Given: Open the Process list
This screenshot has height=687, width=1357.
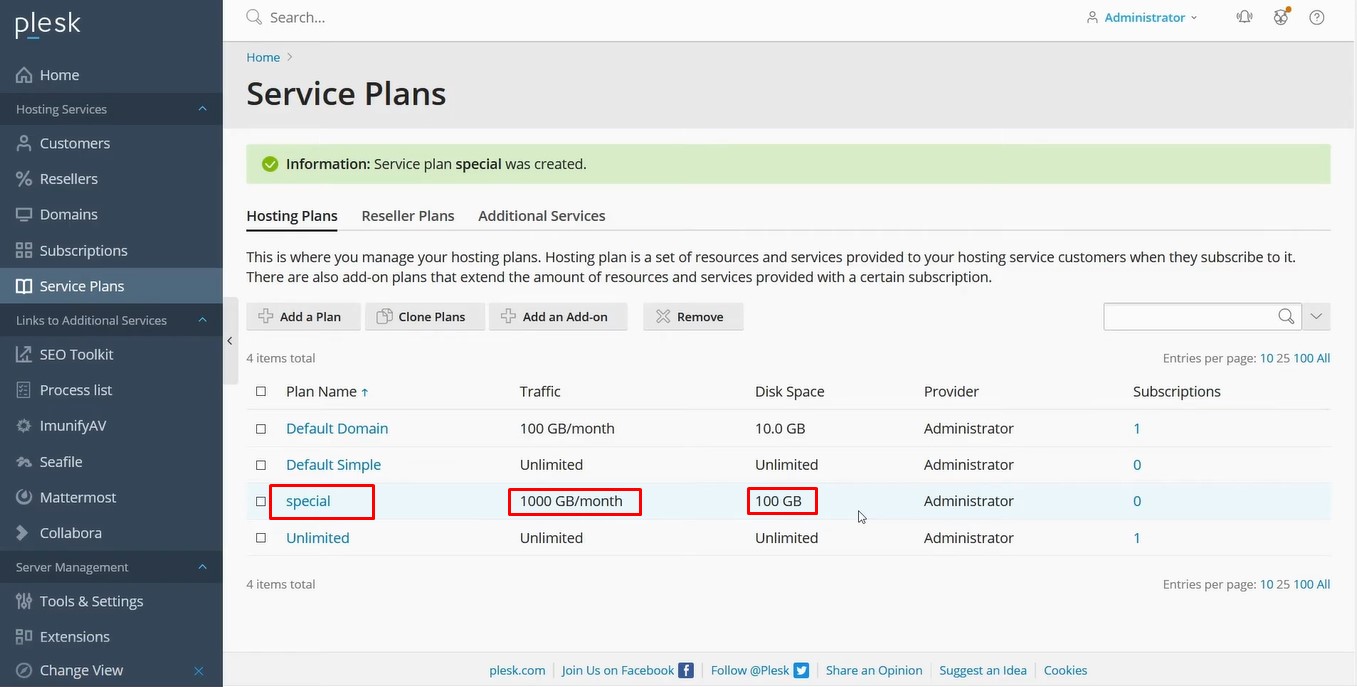Looking at the screenshot, I should click(x=75, y=389).
